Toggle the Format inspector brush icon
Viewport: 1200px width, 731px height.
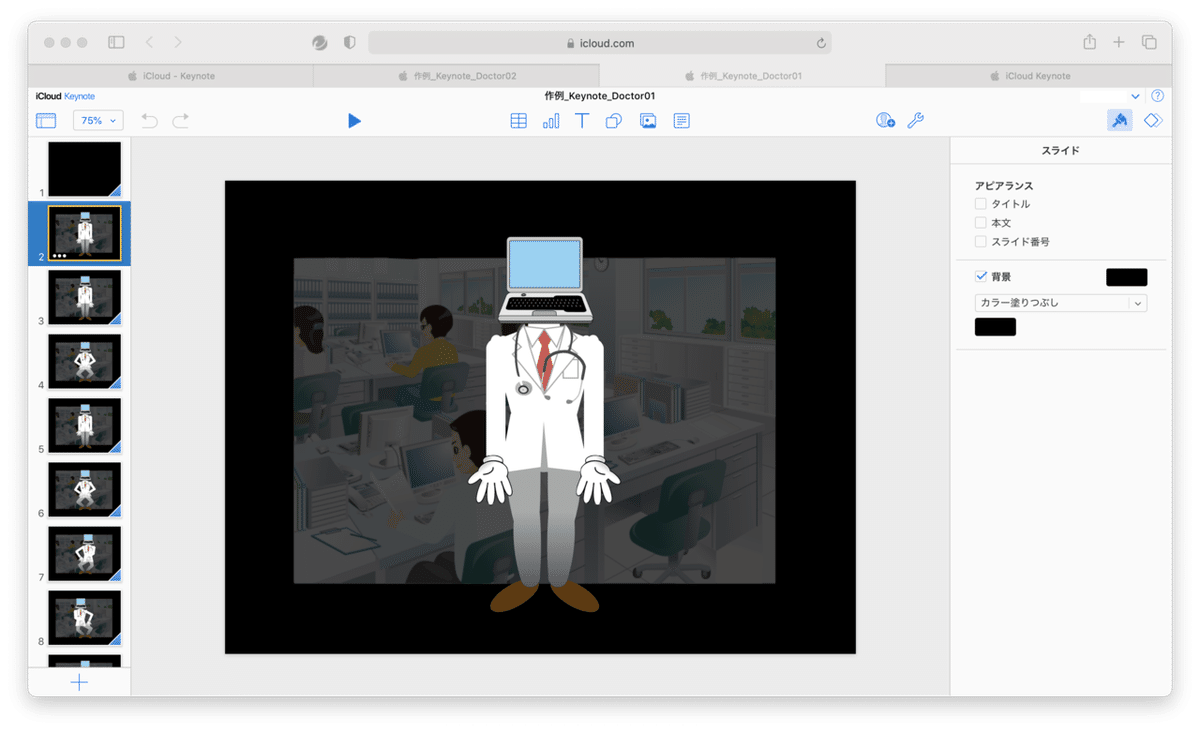coord(1120,120)
